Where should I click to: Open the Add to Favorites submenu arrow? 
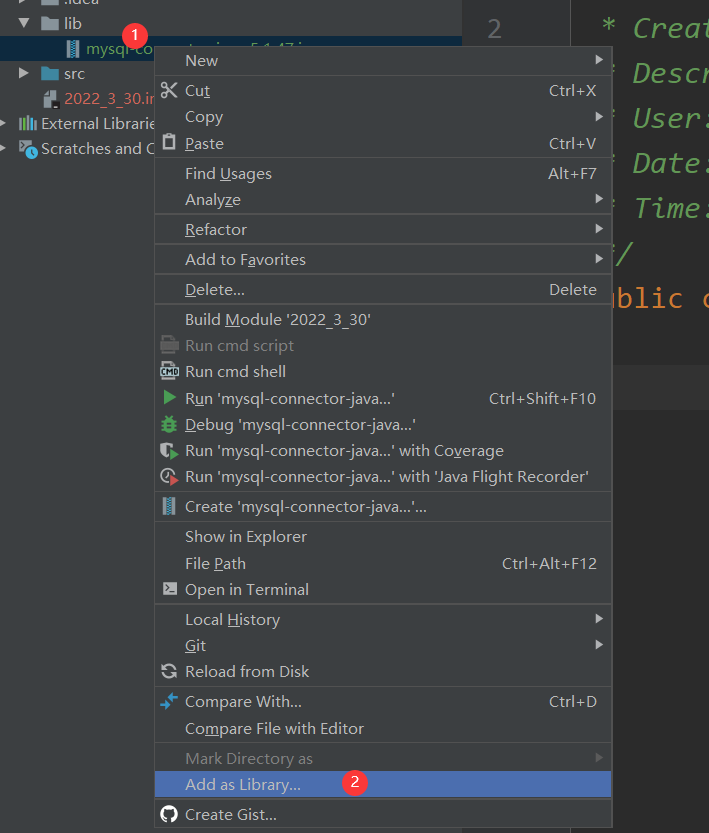(599, 259)
